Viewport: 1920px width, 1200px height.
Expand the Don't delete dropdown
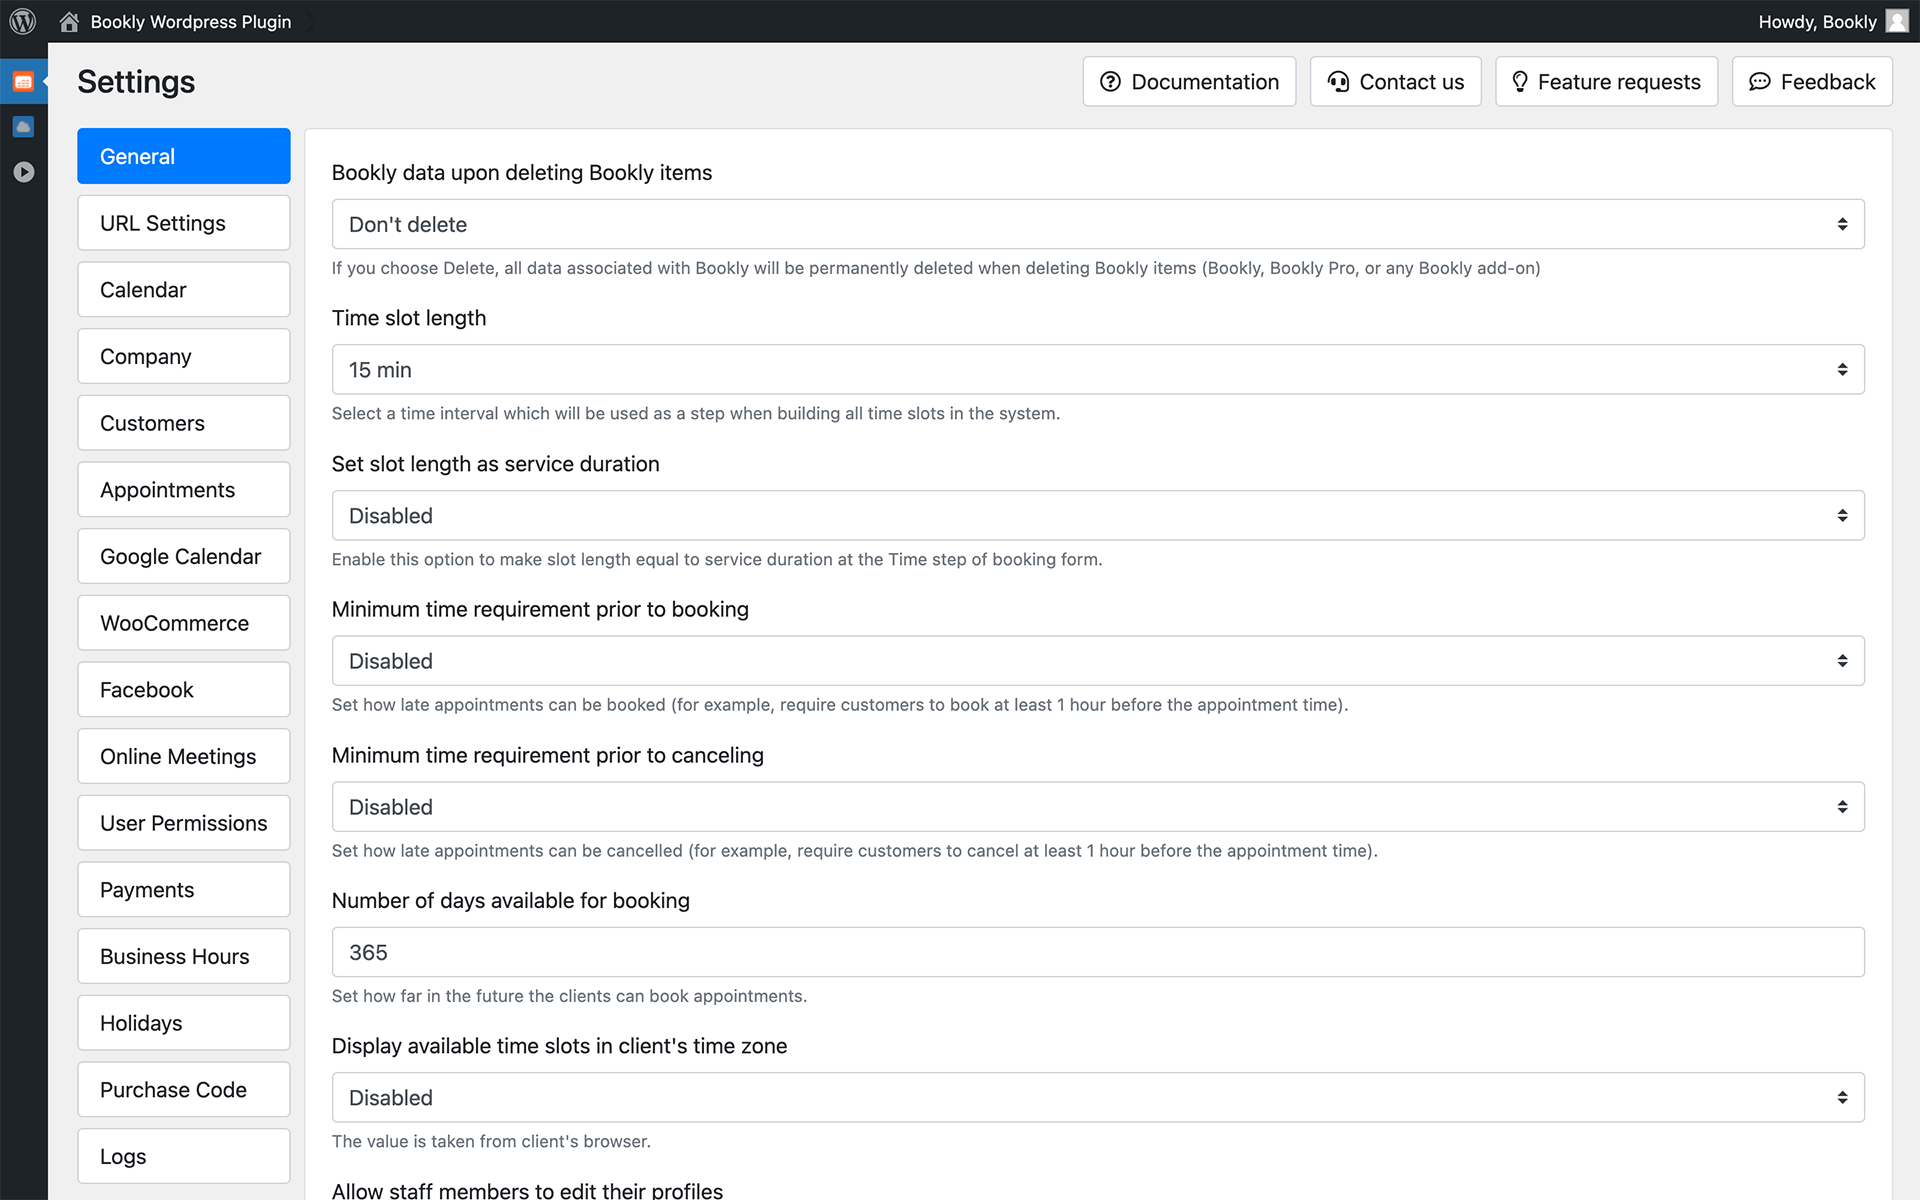click(1098, 224)
